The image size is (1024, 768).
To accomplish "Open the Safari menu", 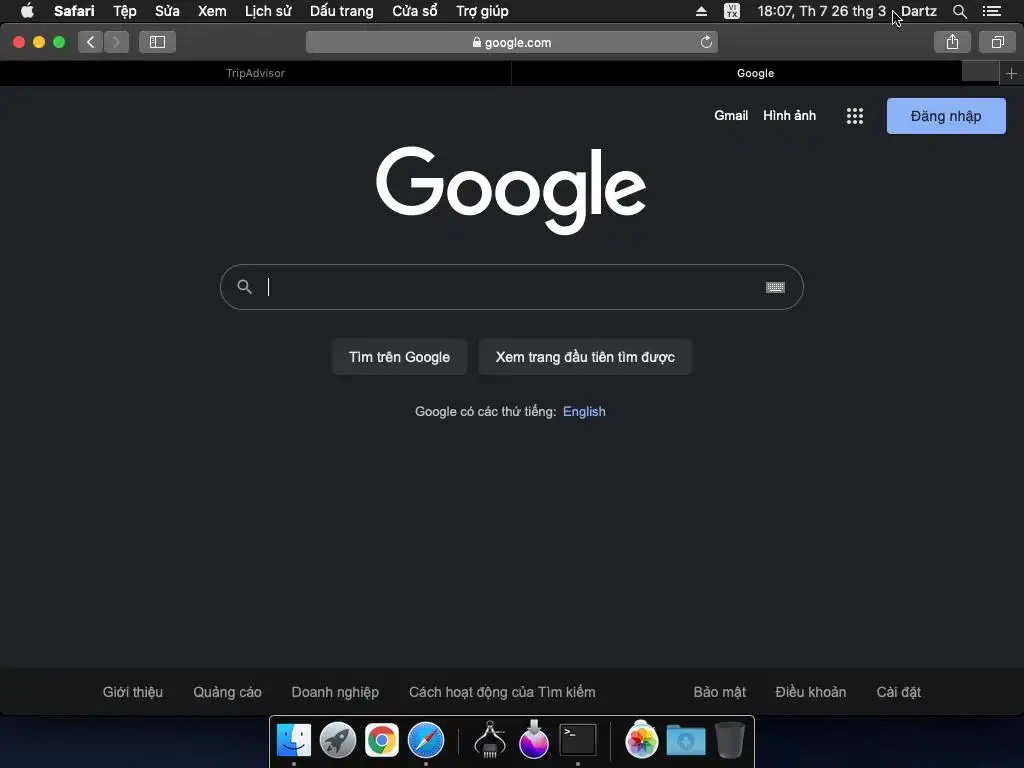I will (74, 11).
